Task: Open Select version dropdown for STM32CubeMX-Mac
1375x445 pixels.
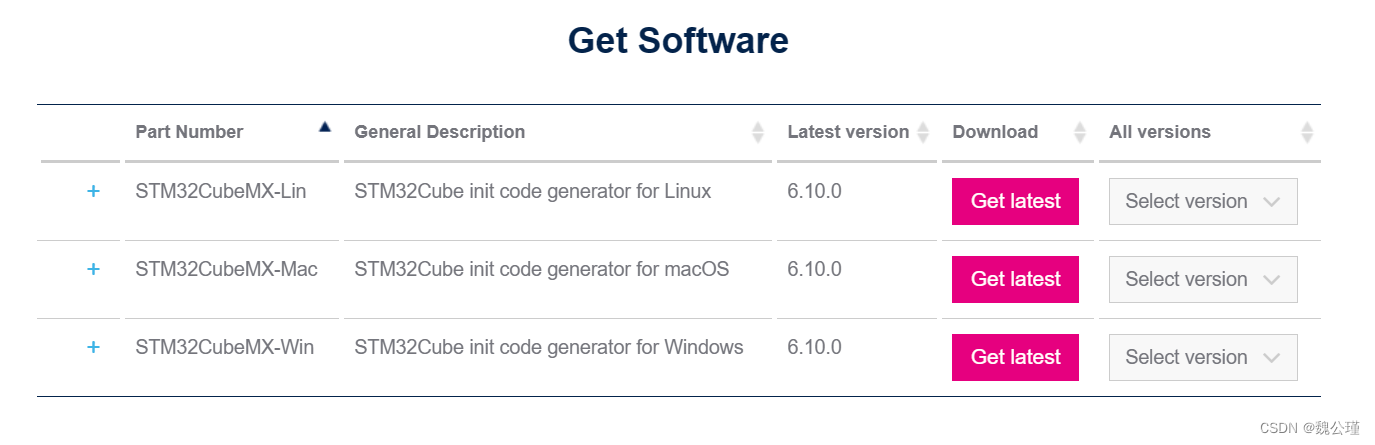Action: click(1203, 279)
